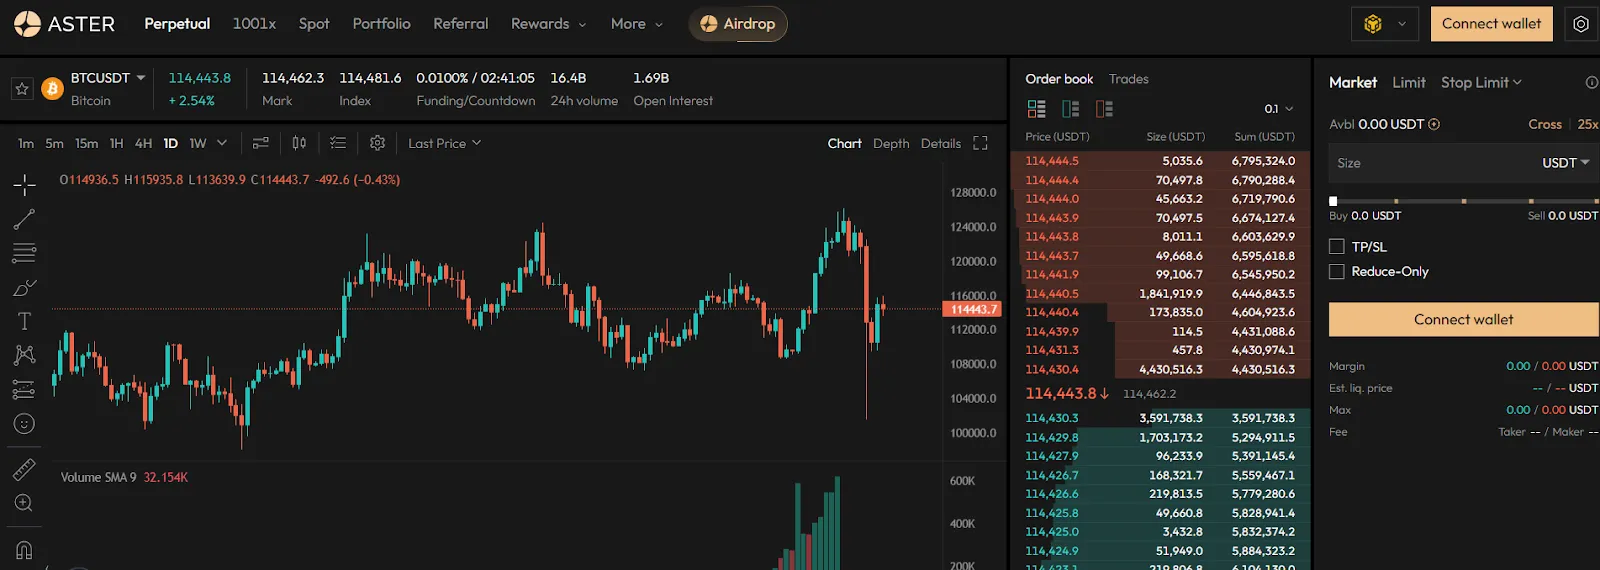The height and width of the screenshot is (570, 1600).
Task: Expand chart to fullscreen
Action: coord(980,143)
